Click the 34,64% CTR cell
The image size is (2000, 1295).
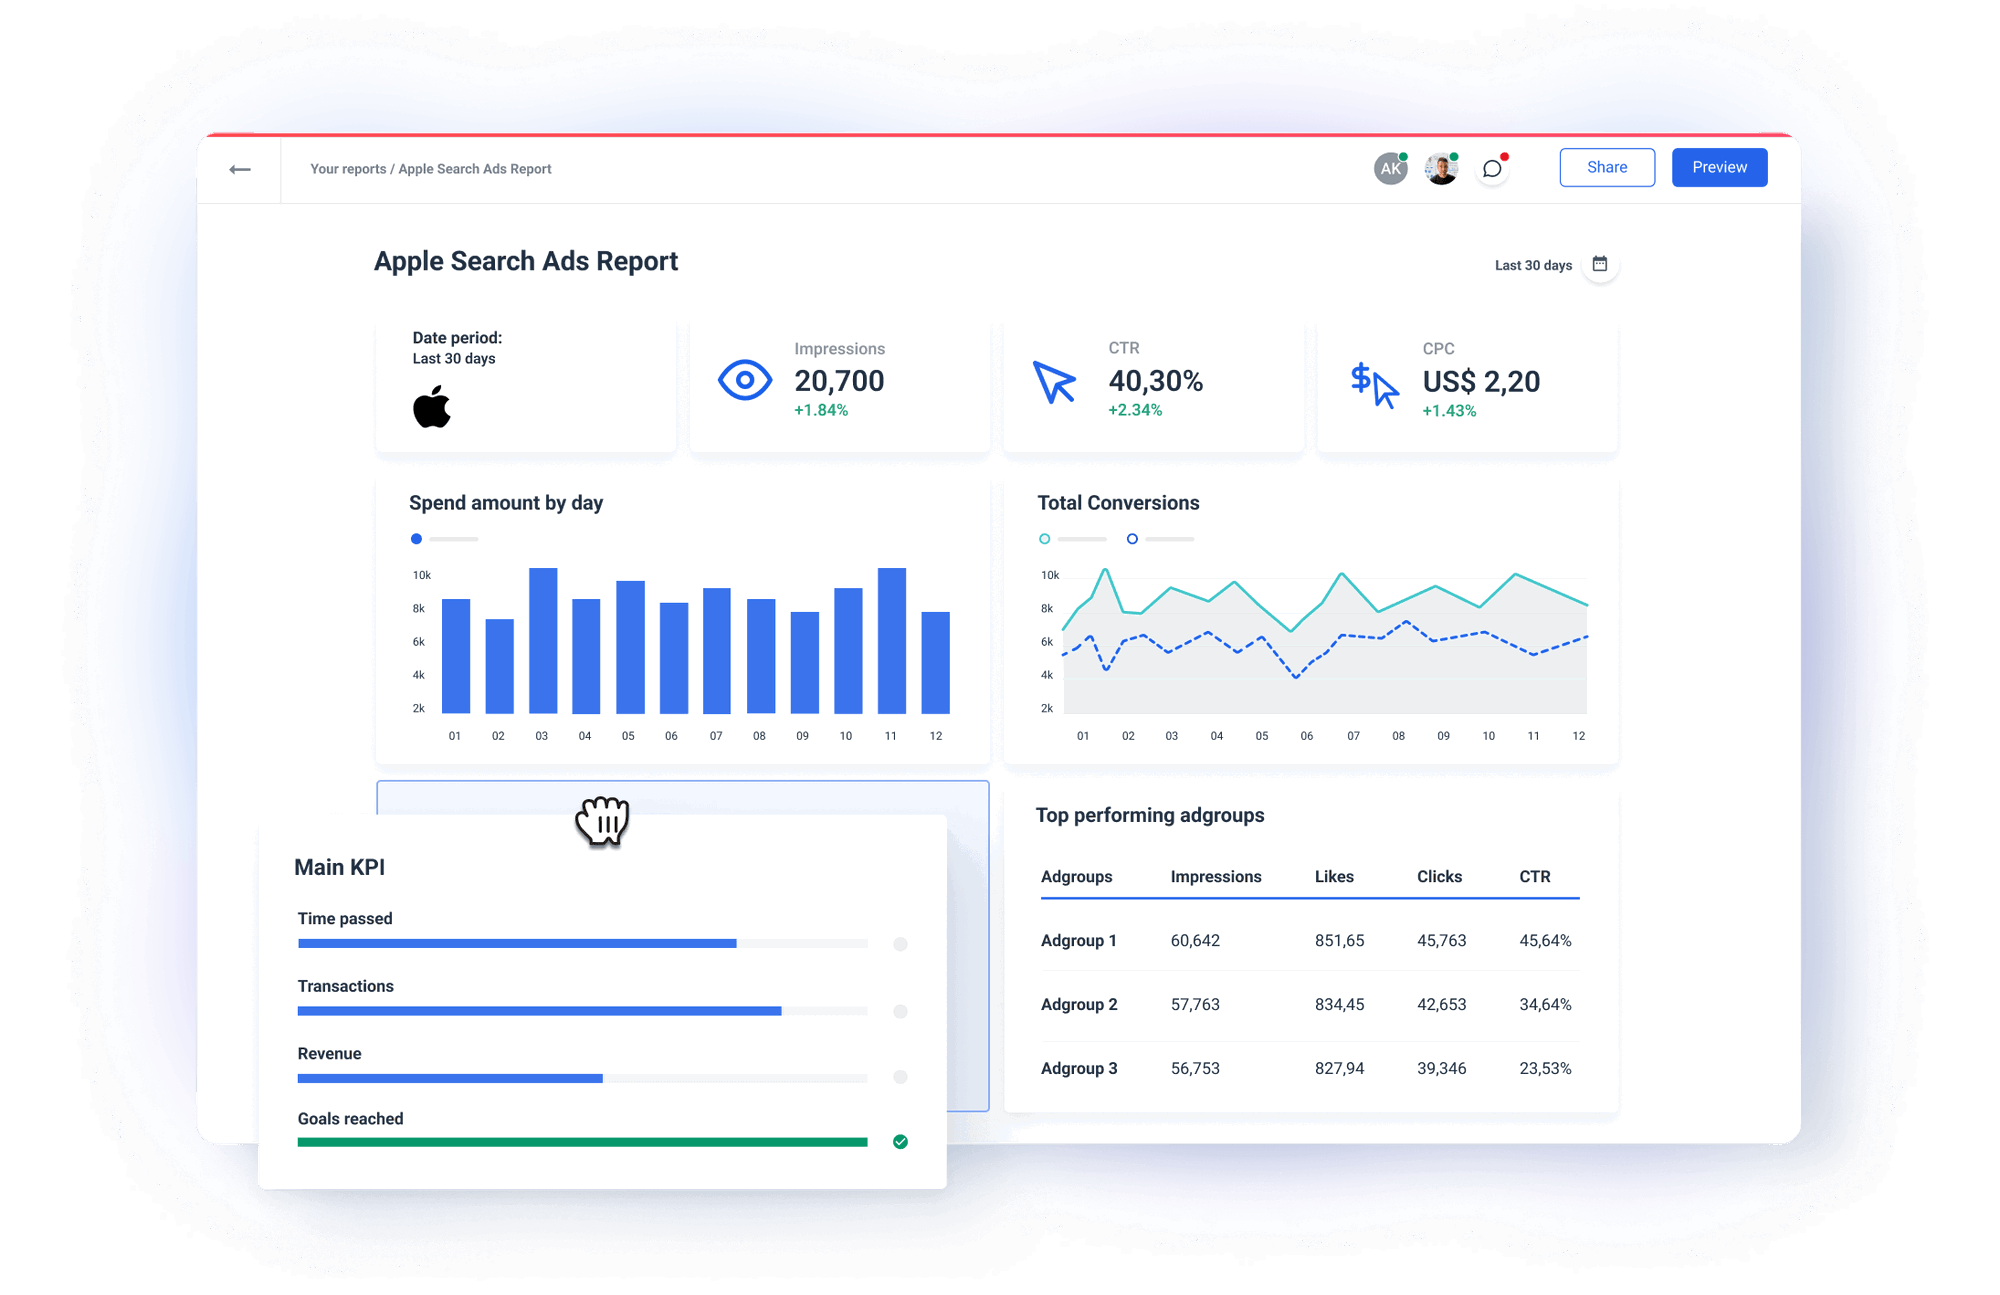click(x=1545, y=1004)
